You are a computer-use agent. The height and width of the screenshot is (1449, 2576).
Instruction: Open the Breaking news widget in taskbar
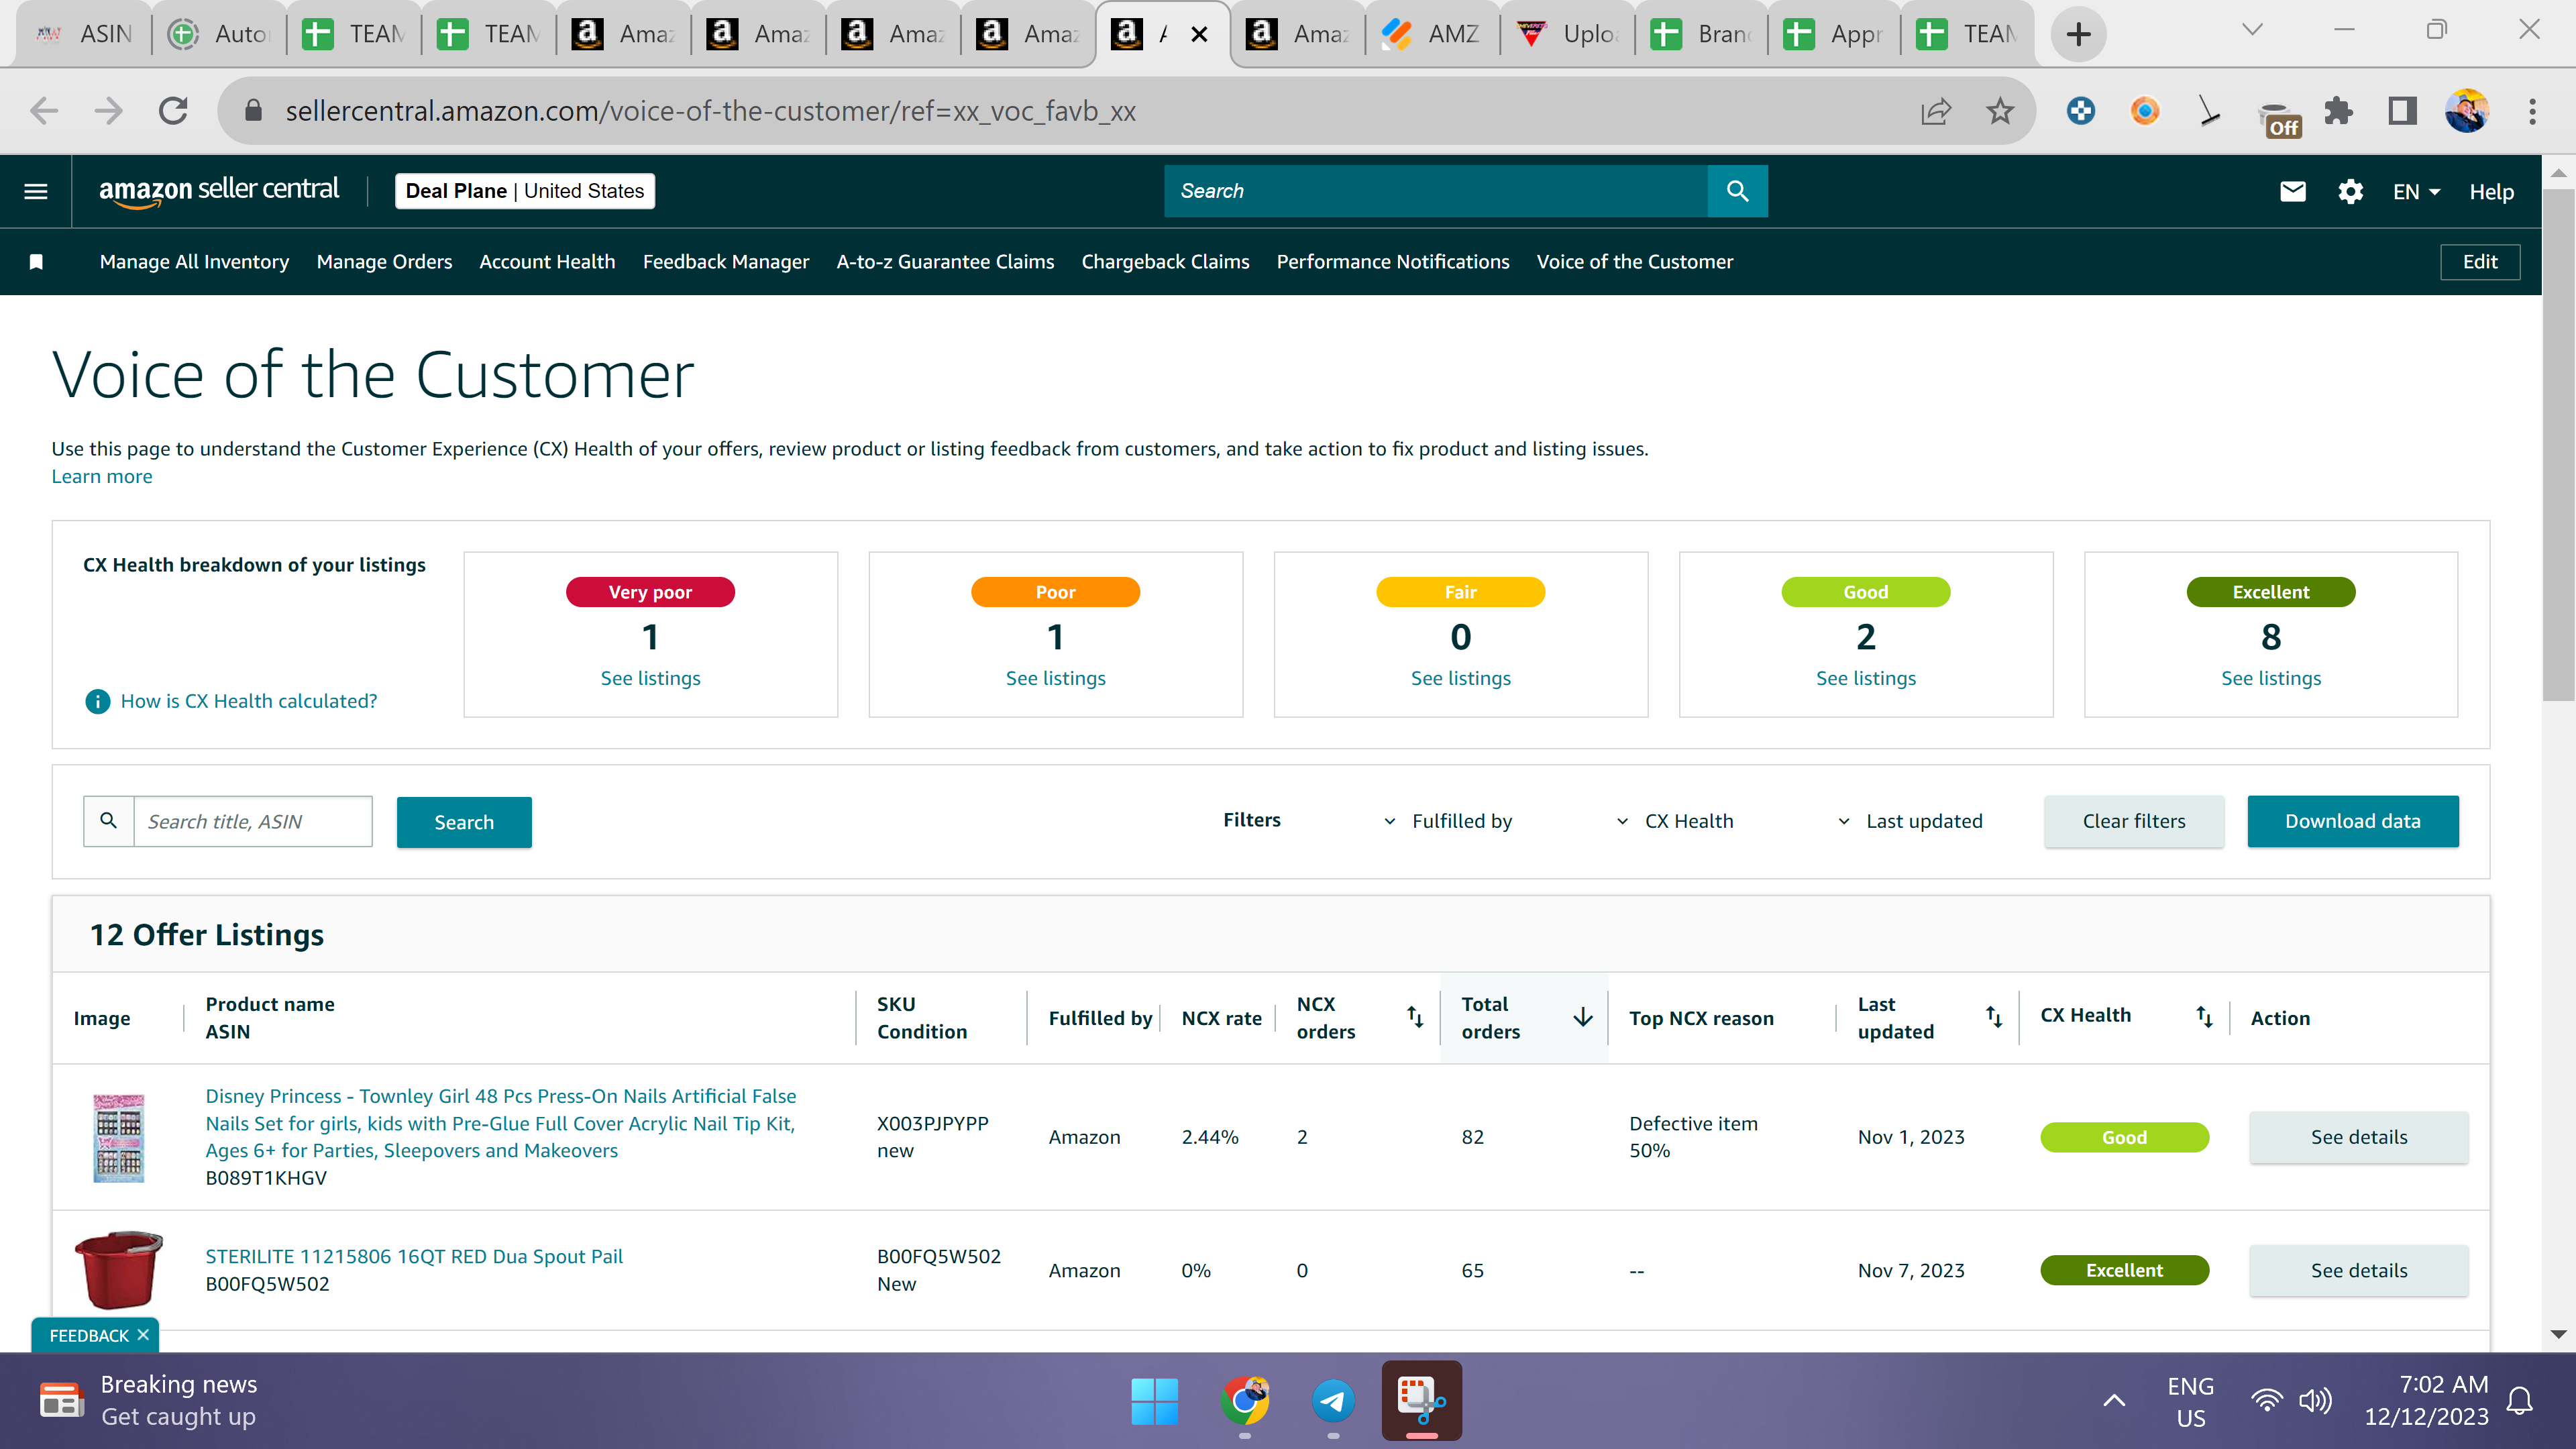click(x=148, y=1400)
